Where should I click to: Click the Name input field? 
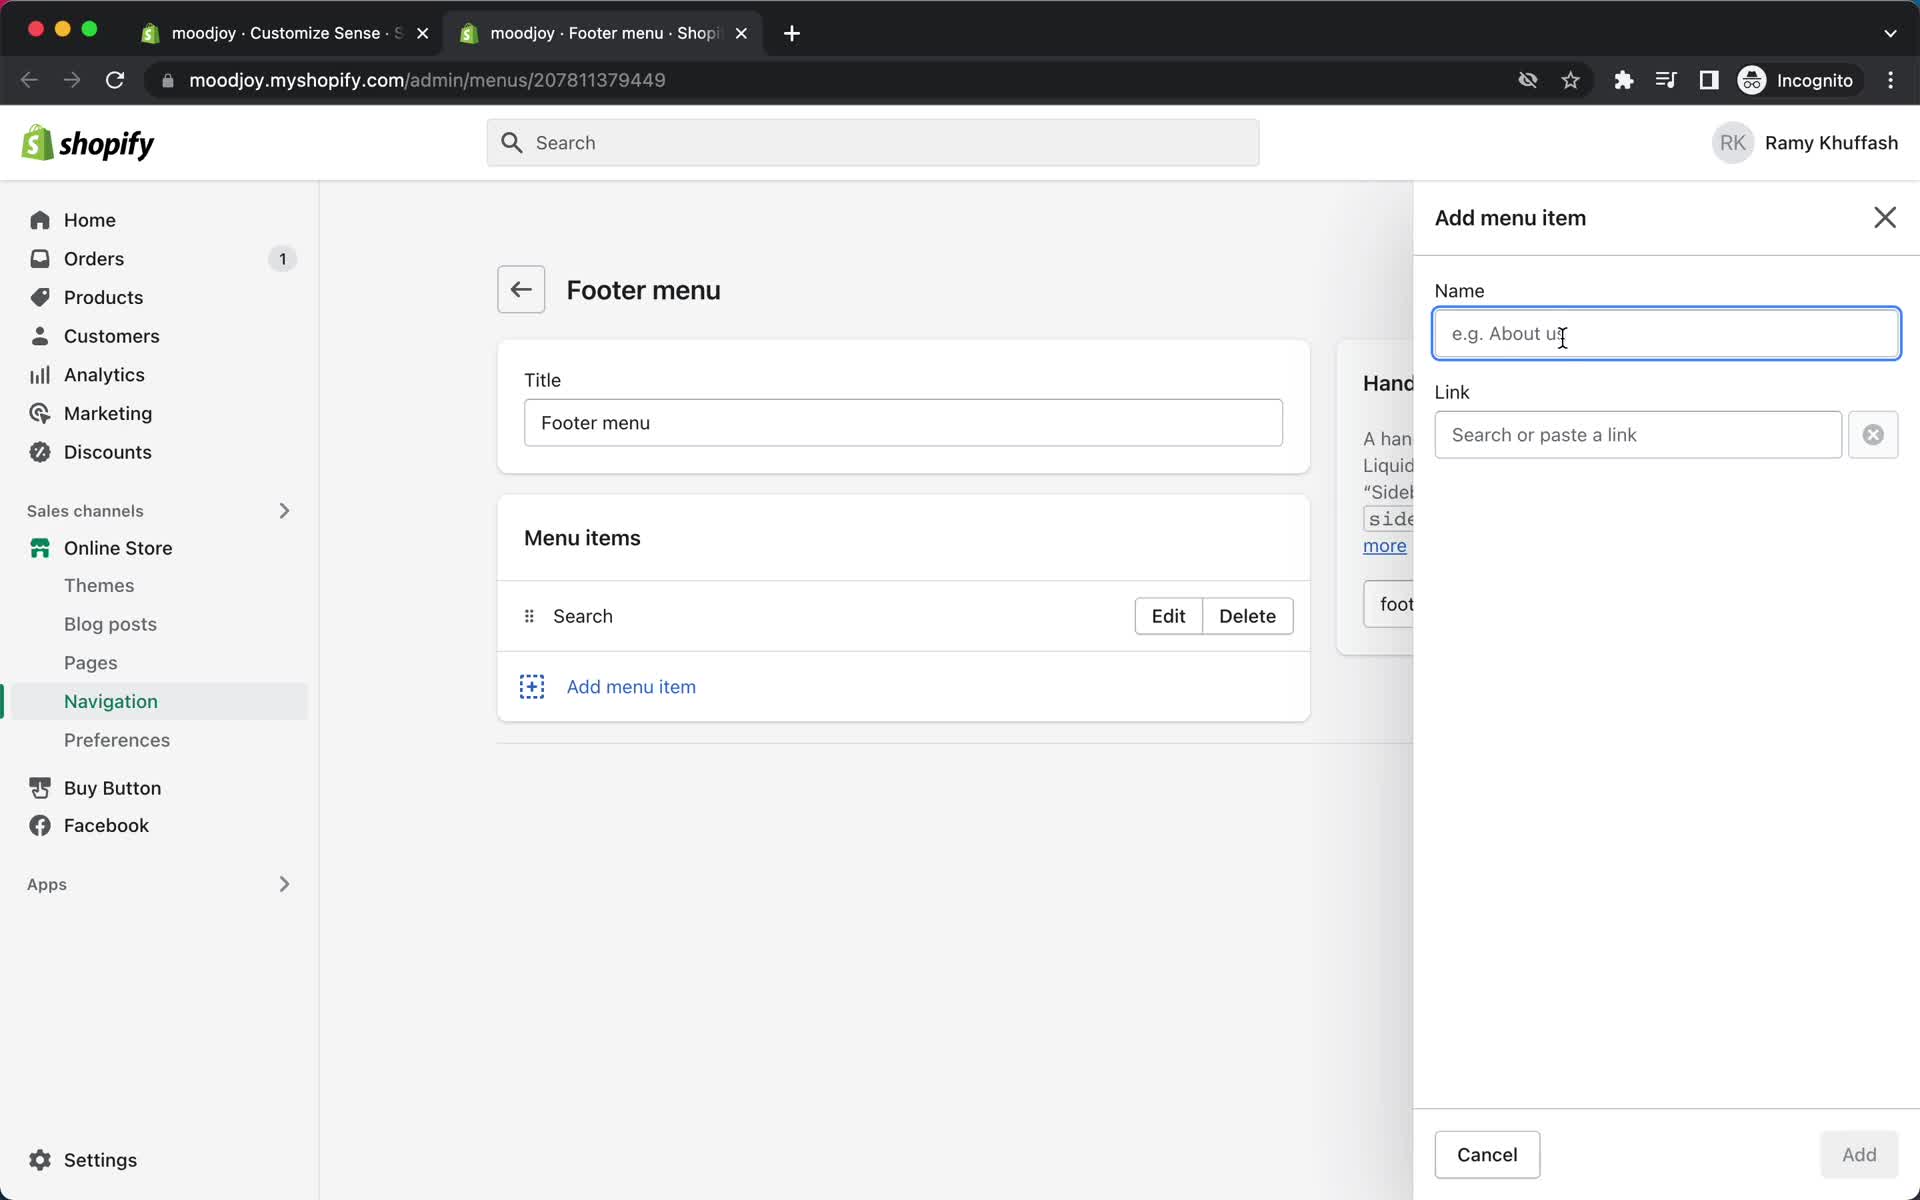pyautogui.click(x=1666, y=333)
